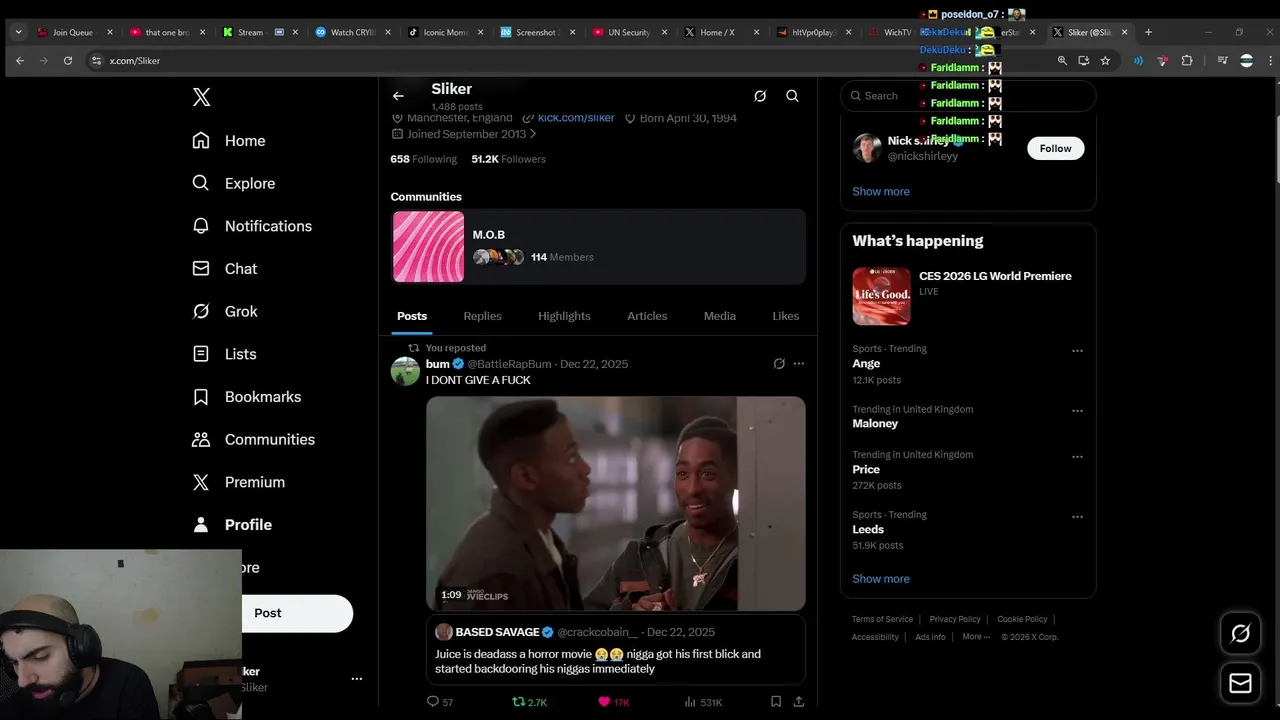Image resolution: width=1280 pixels, height=720 pixels.
Task: Open tab search dropdown in browser
Action: (x=18, y=32)
